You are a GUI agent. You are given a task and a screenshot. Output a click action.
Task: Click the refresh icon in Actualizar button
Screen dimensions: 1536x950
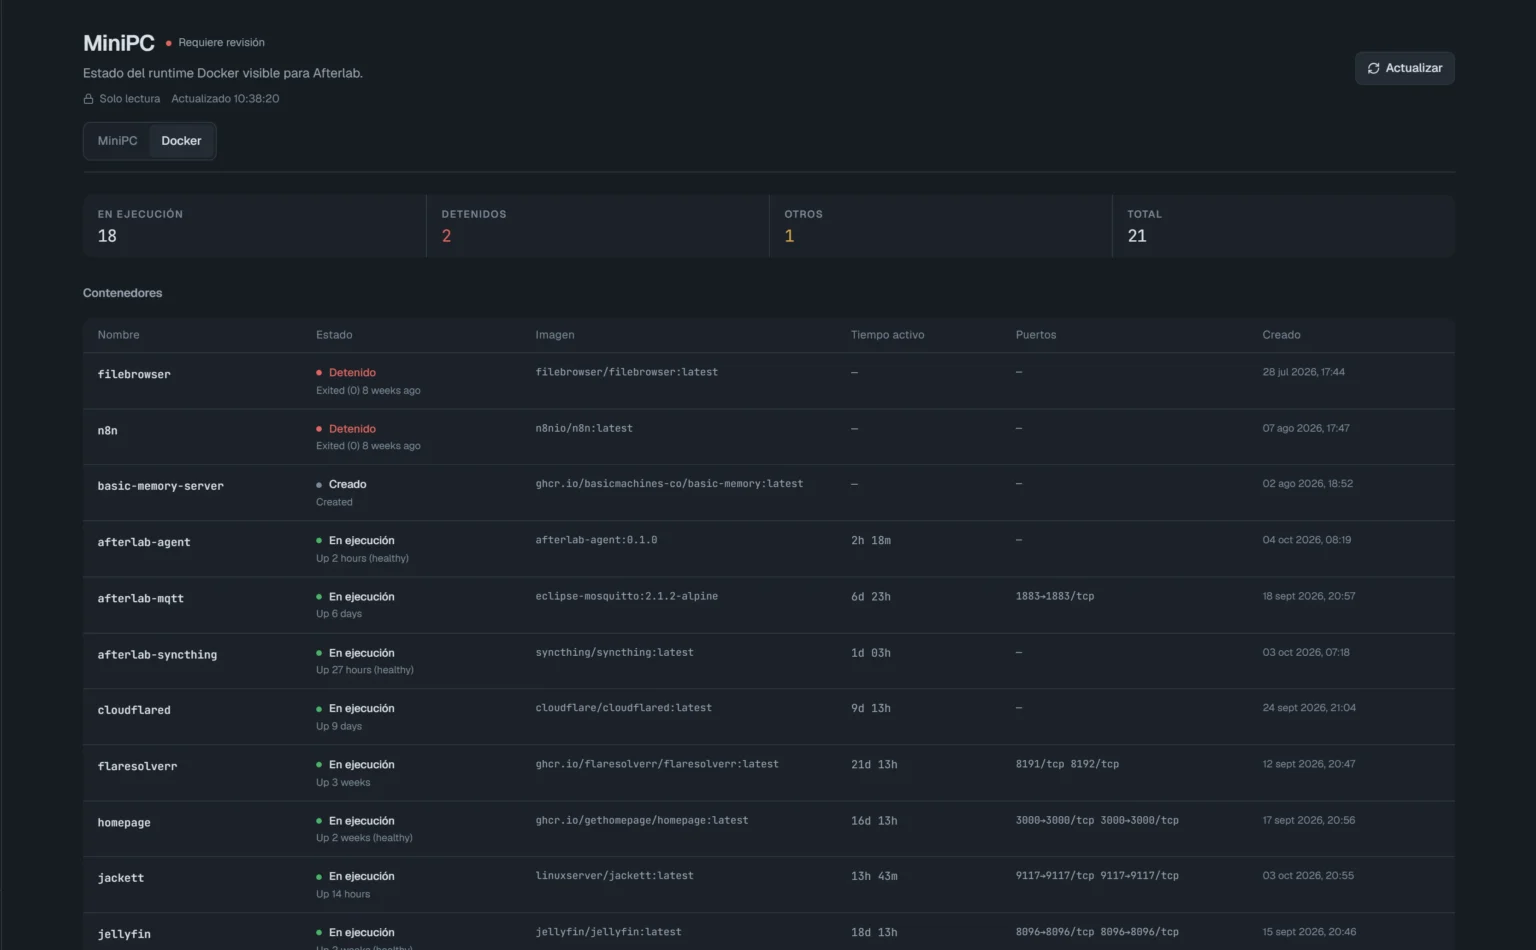tap(1373, 68)
